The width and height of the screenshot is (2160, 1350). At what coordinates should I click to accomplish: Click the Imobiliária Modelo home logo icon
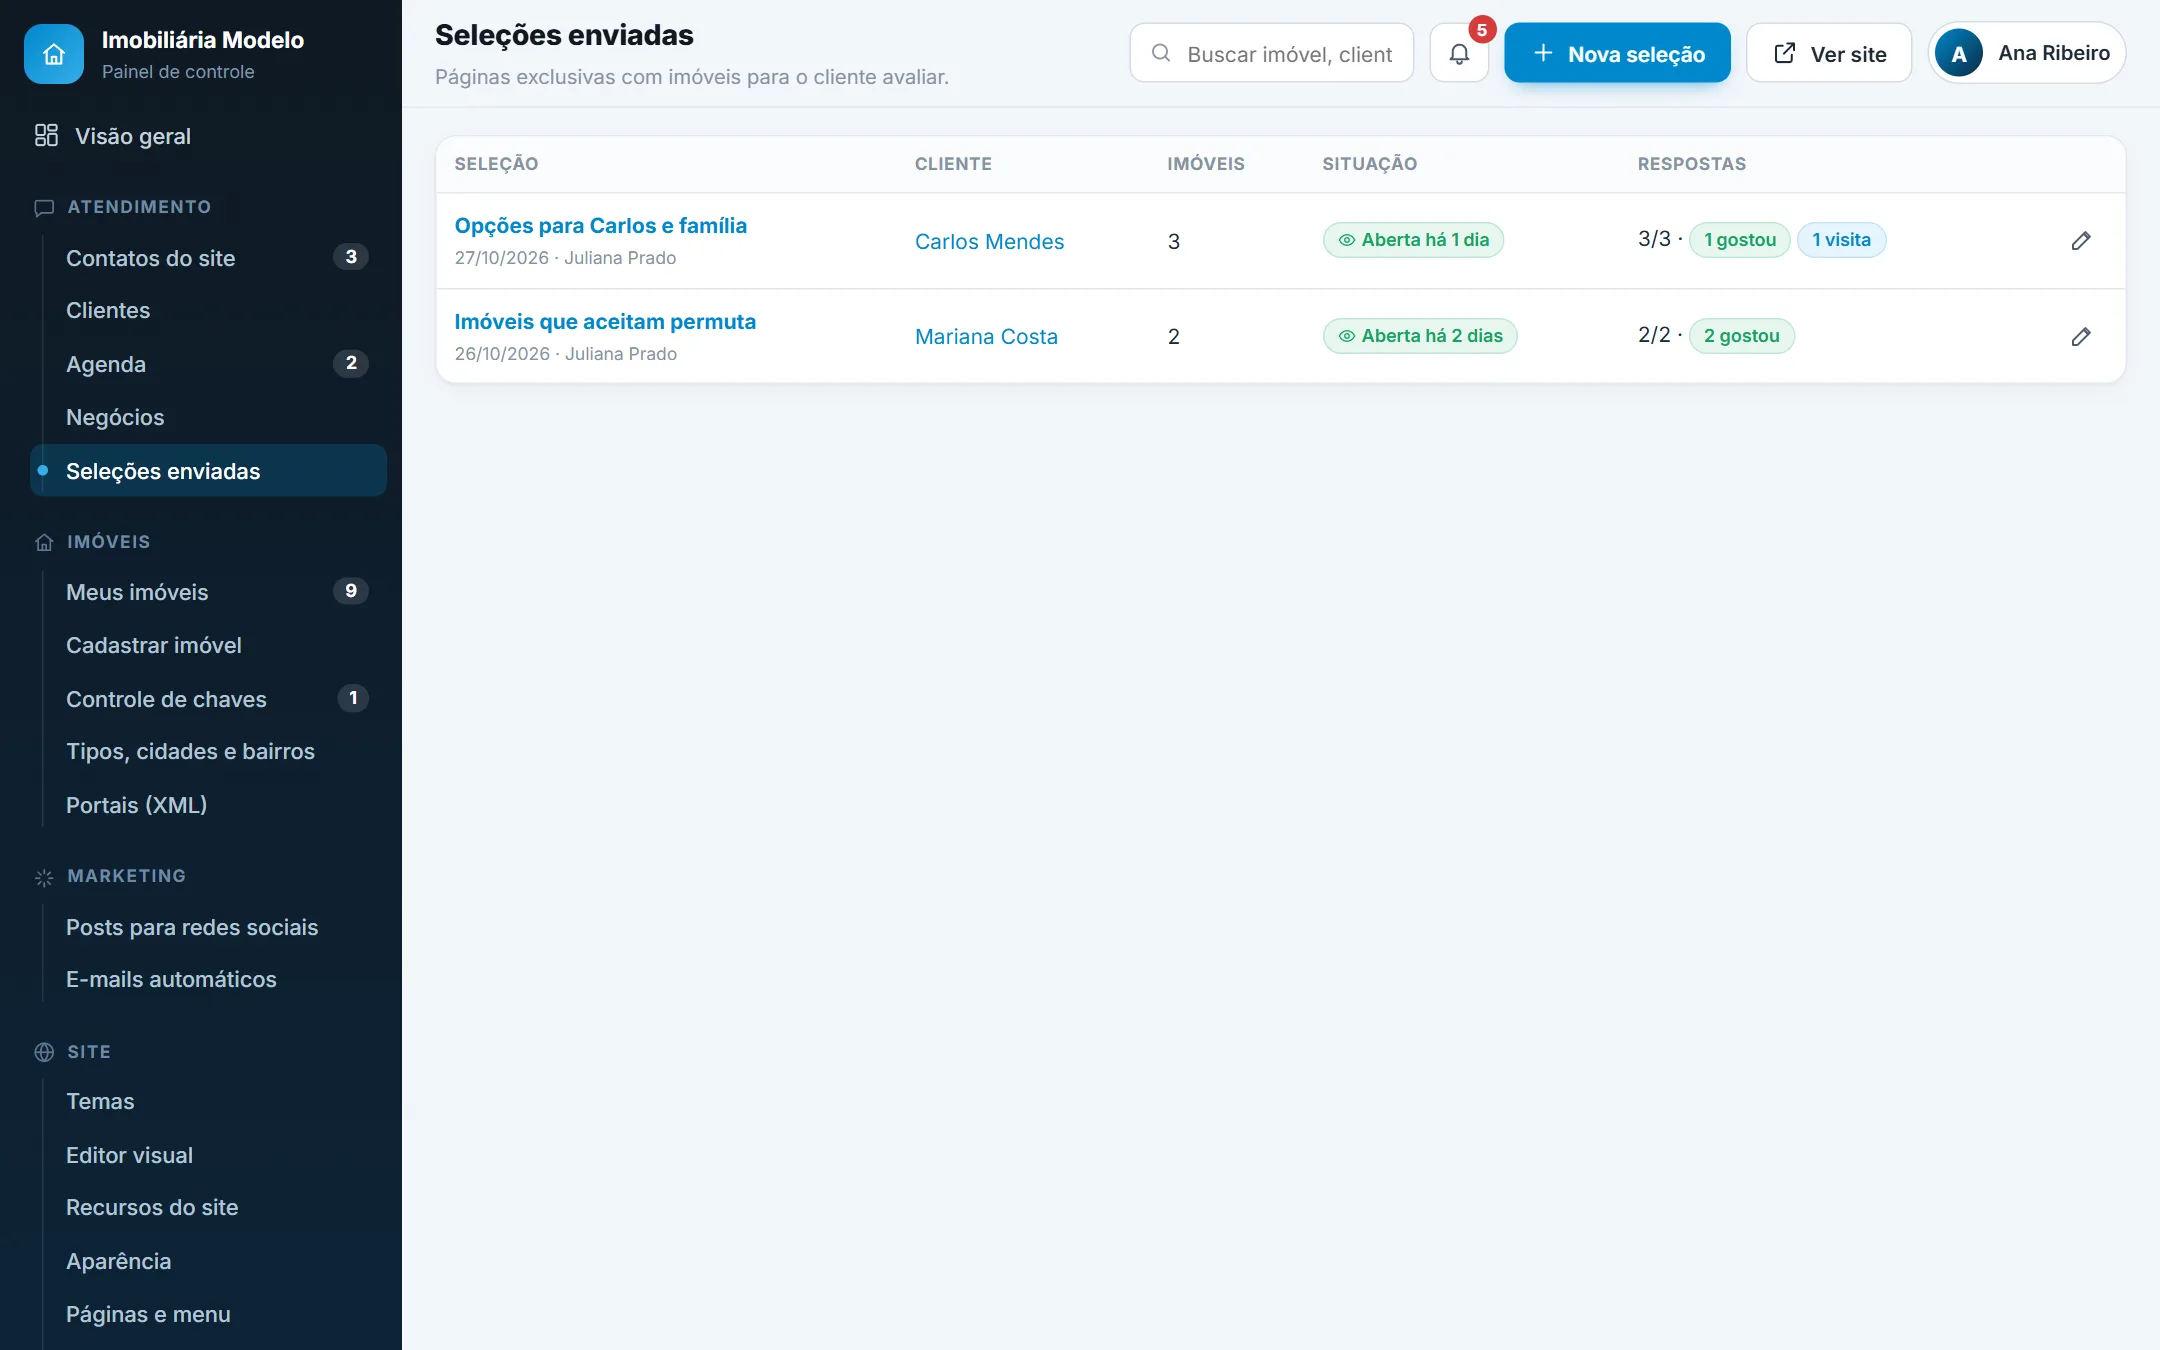(x=54, y=54)
